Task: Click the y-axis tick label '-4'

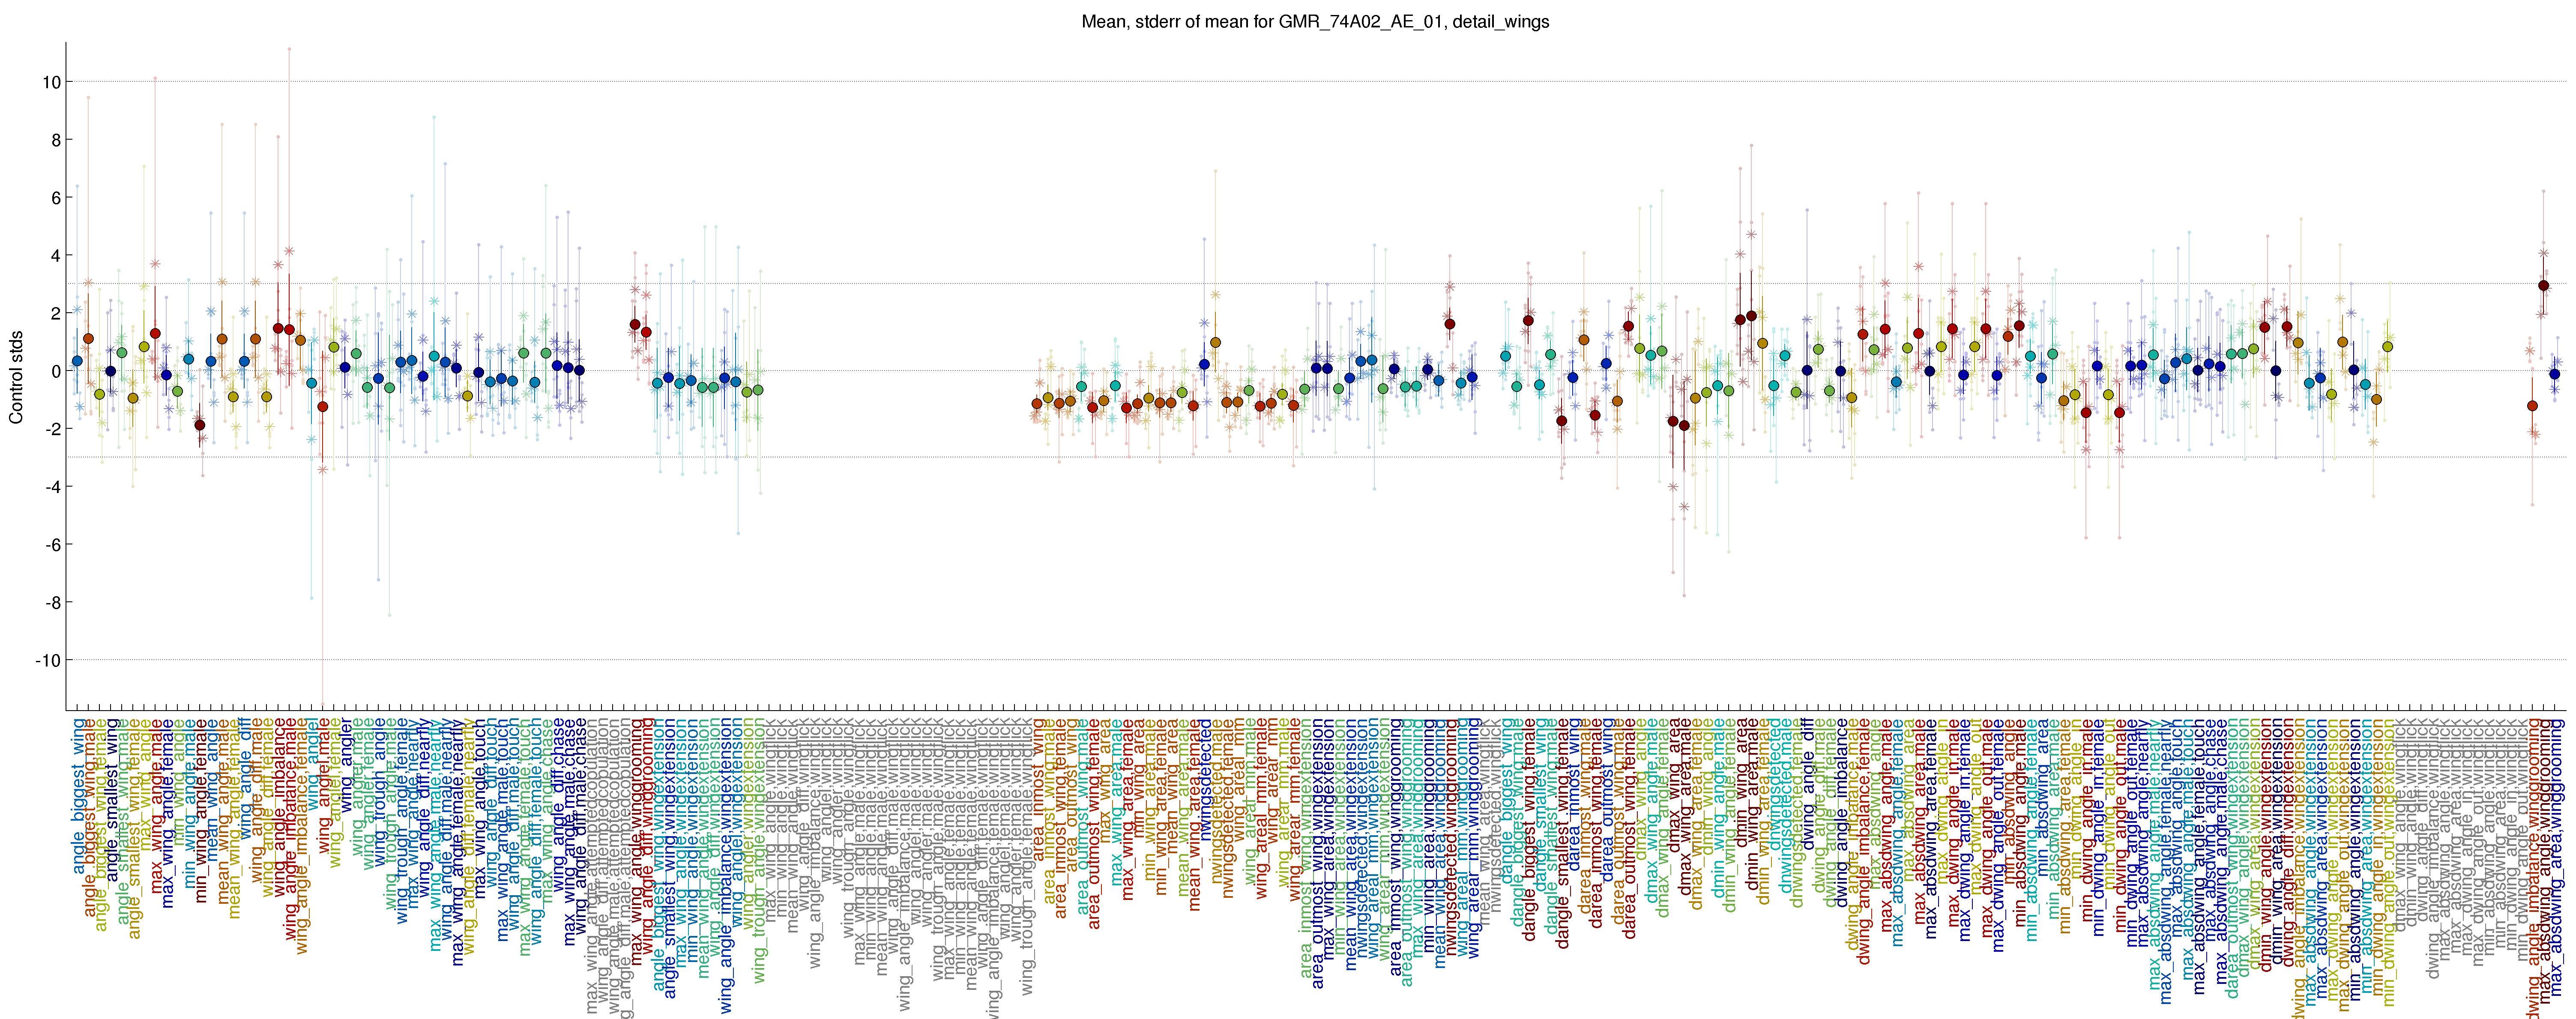Action: pyautogui.click(x=53, y=487)
